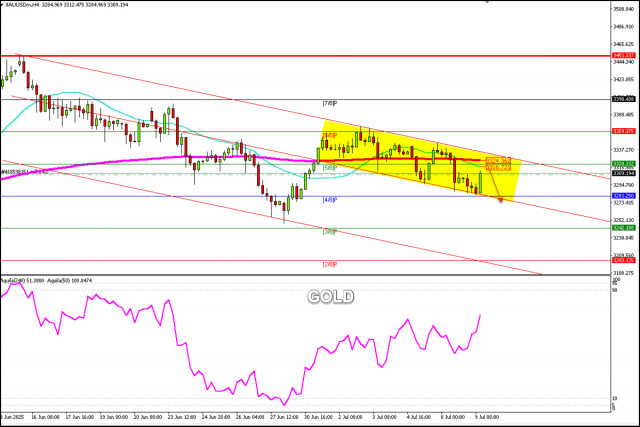Image resolution: width=640 pixels, height=427 pixels.
Task: Click the 3508.840 price axis label
Action: [x=624, y=9]
